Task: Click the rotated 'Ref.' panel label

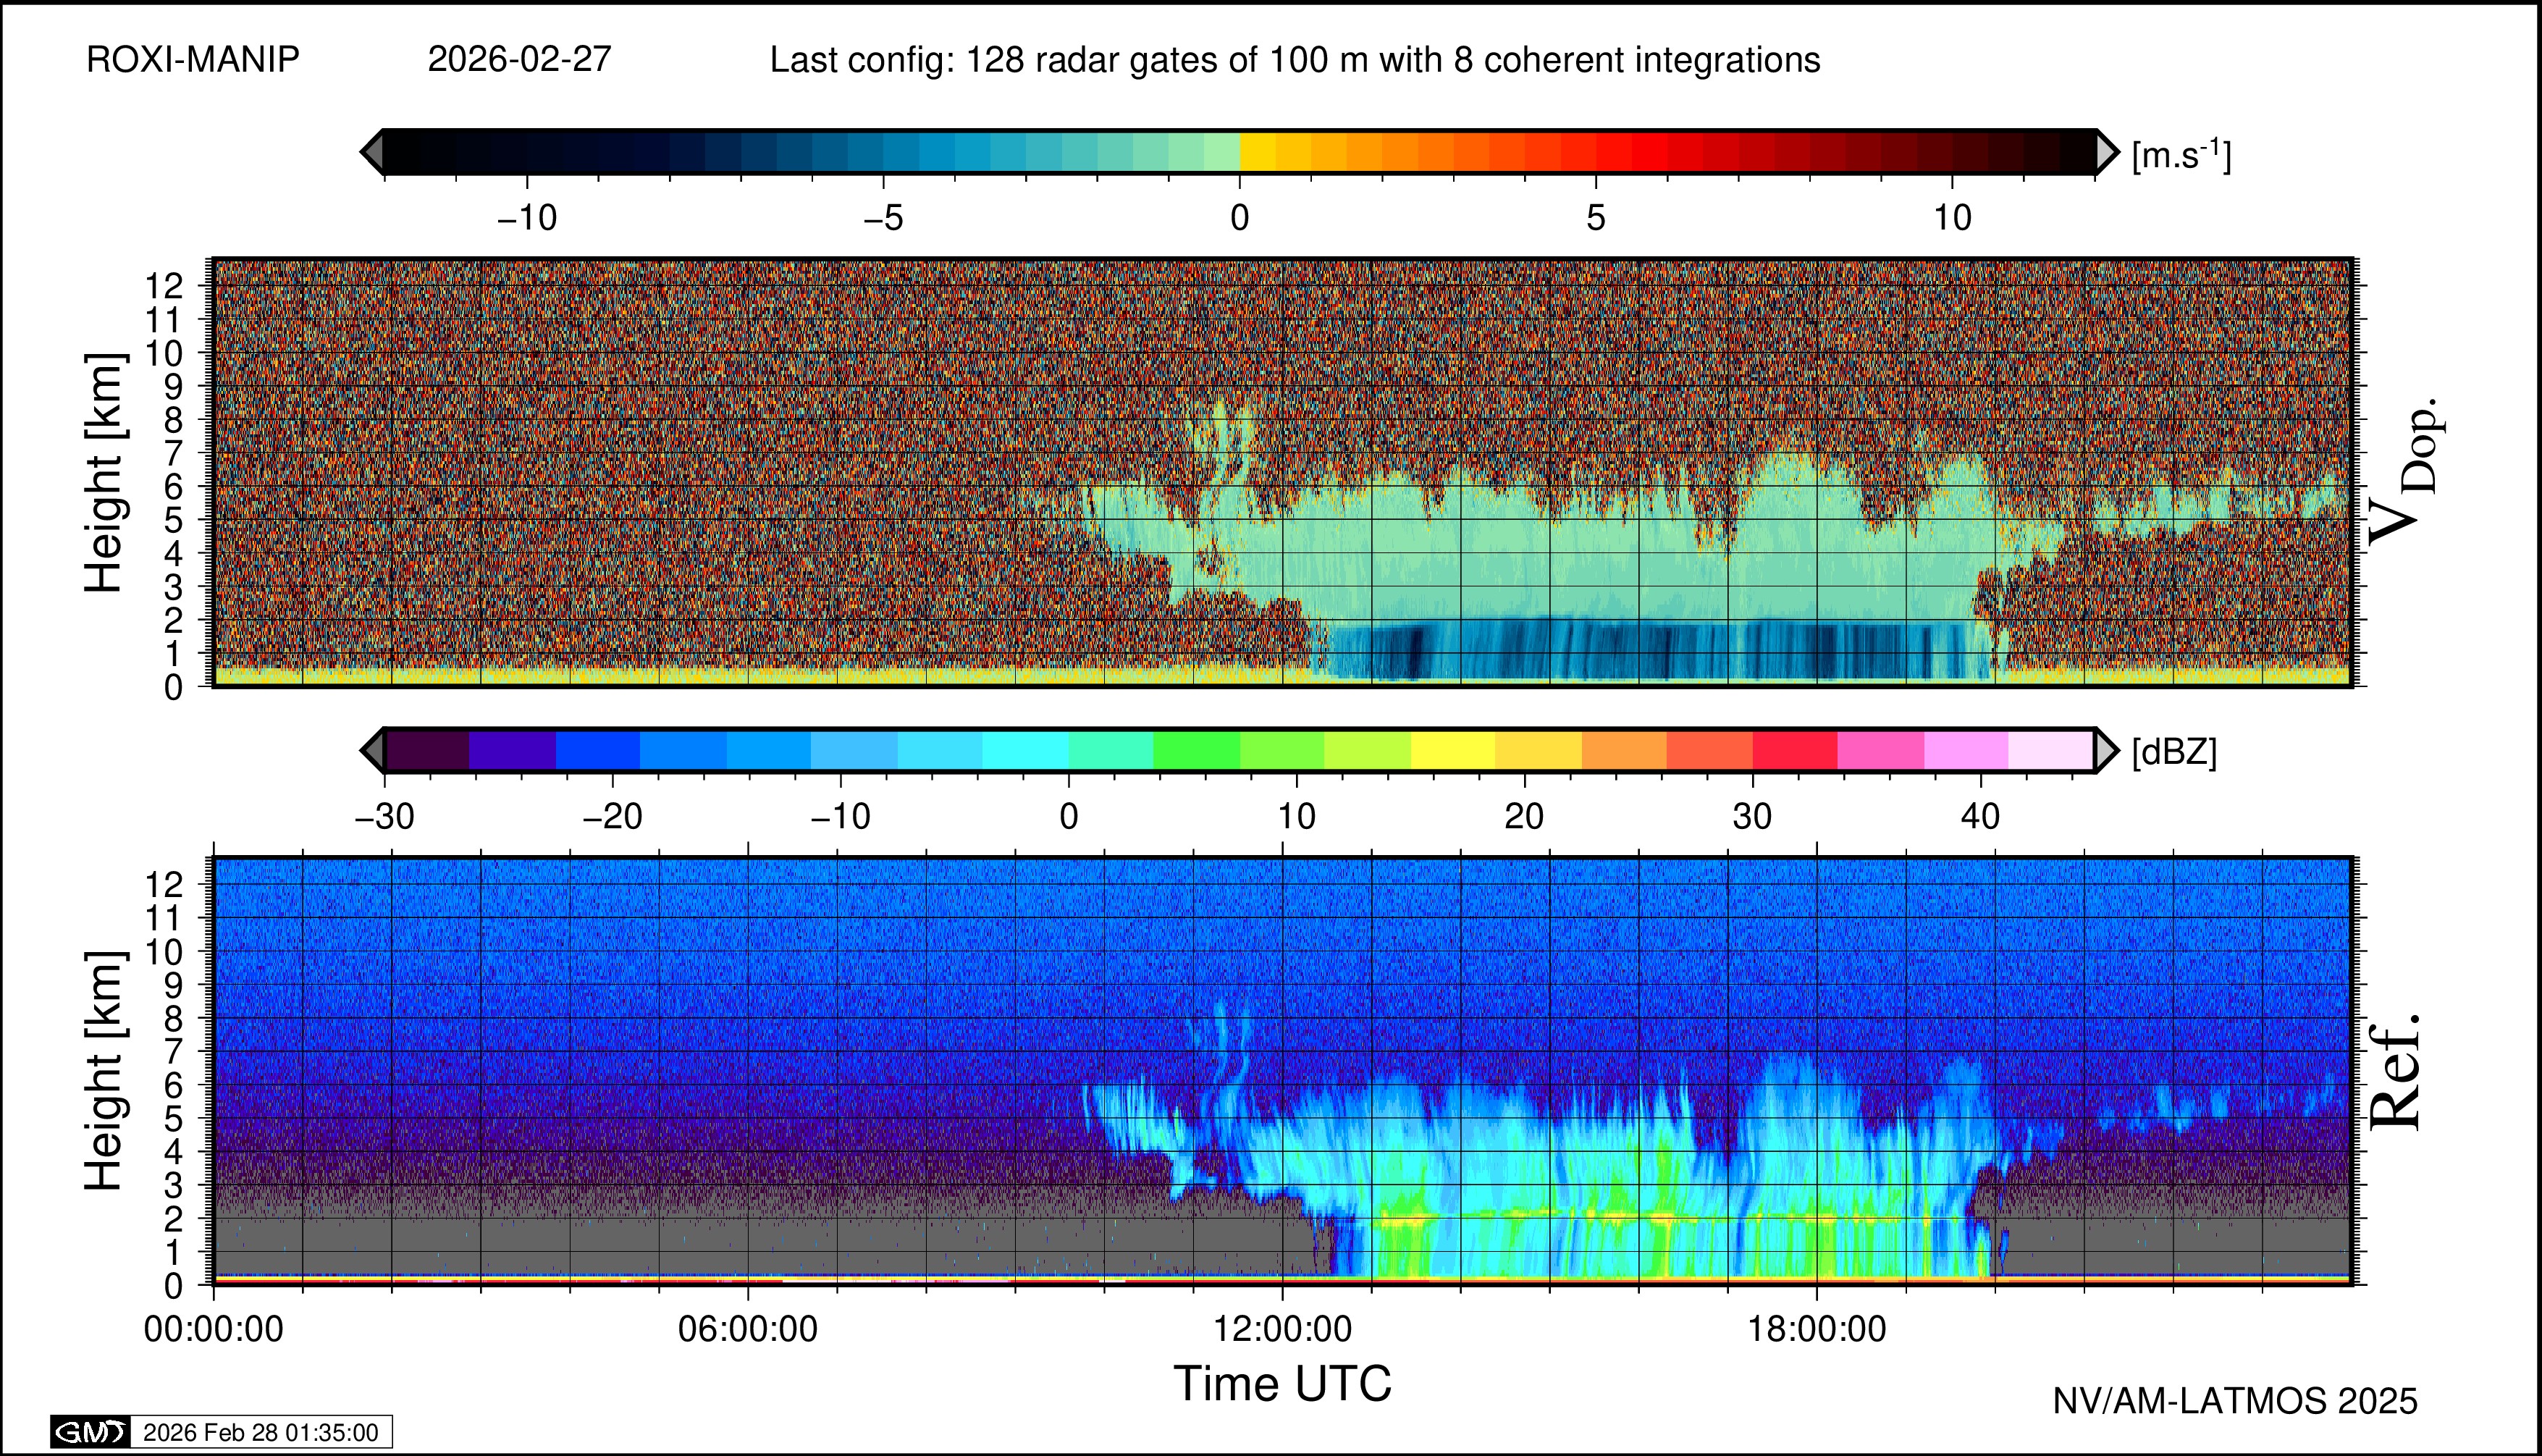Action: coord(2396,1072)
